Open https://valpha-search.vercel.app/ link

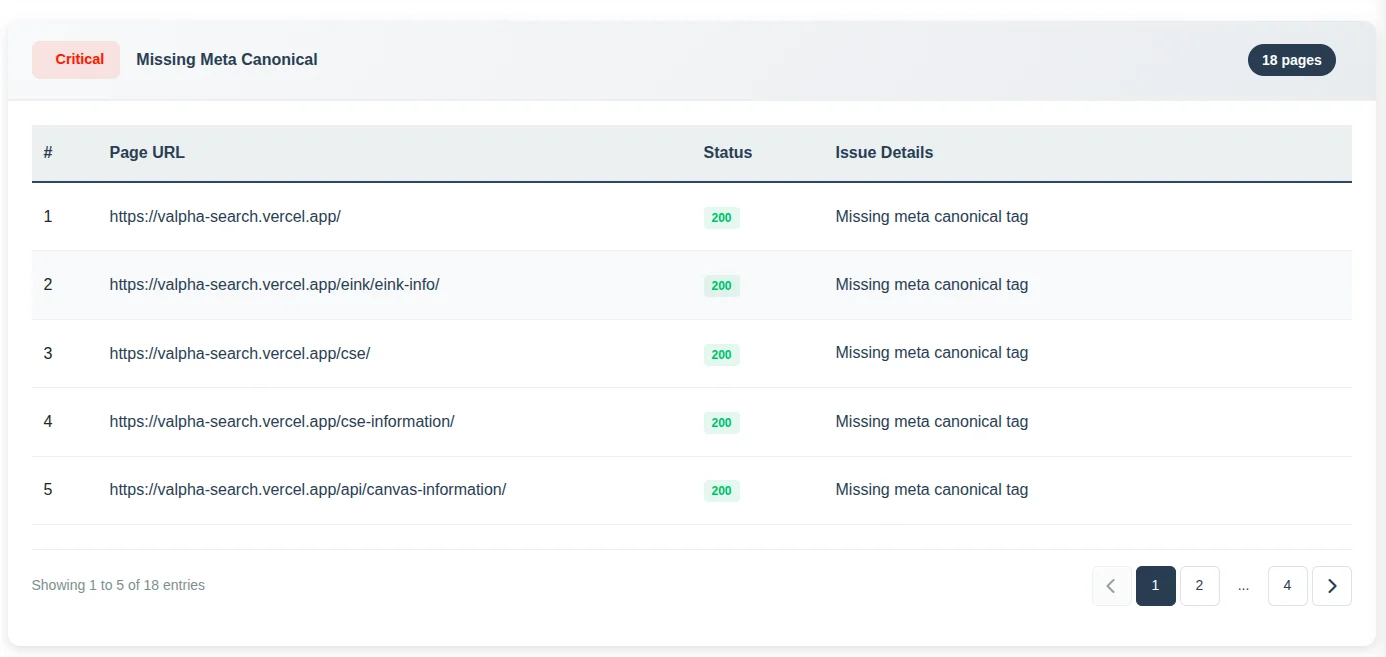point(224,216)
